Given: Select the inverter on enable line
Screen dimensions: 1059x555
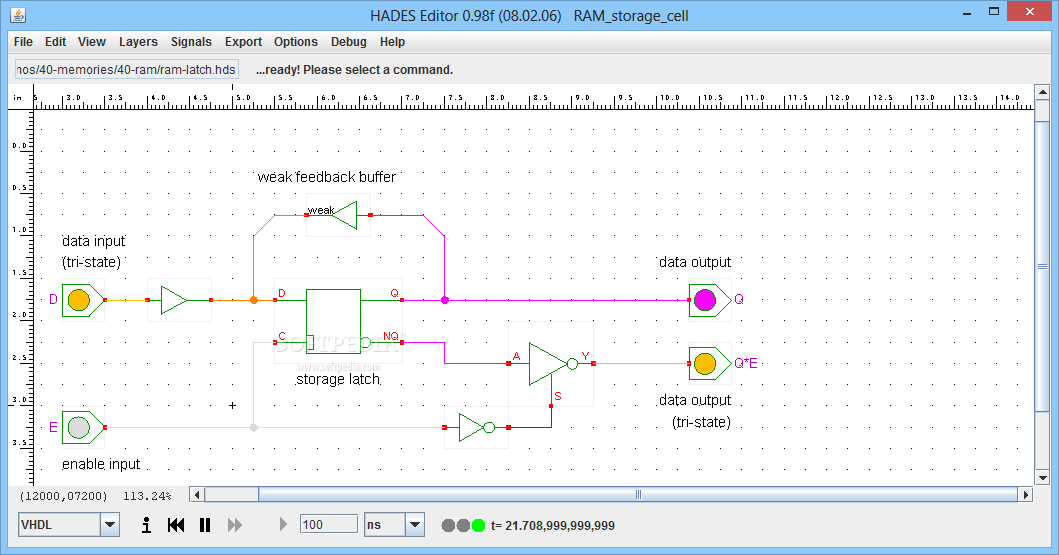Looking at the screenshot, I should (x=476, y=427).
